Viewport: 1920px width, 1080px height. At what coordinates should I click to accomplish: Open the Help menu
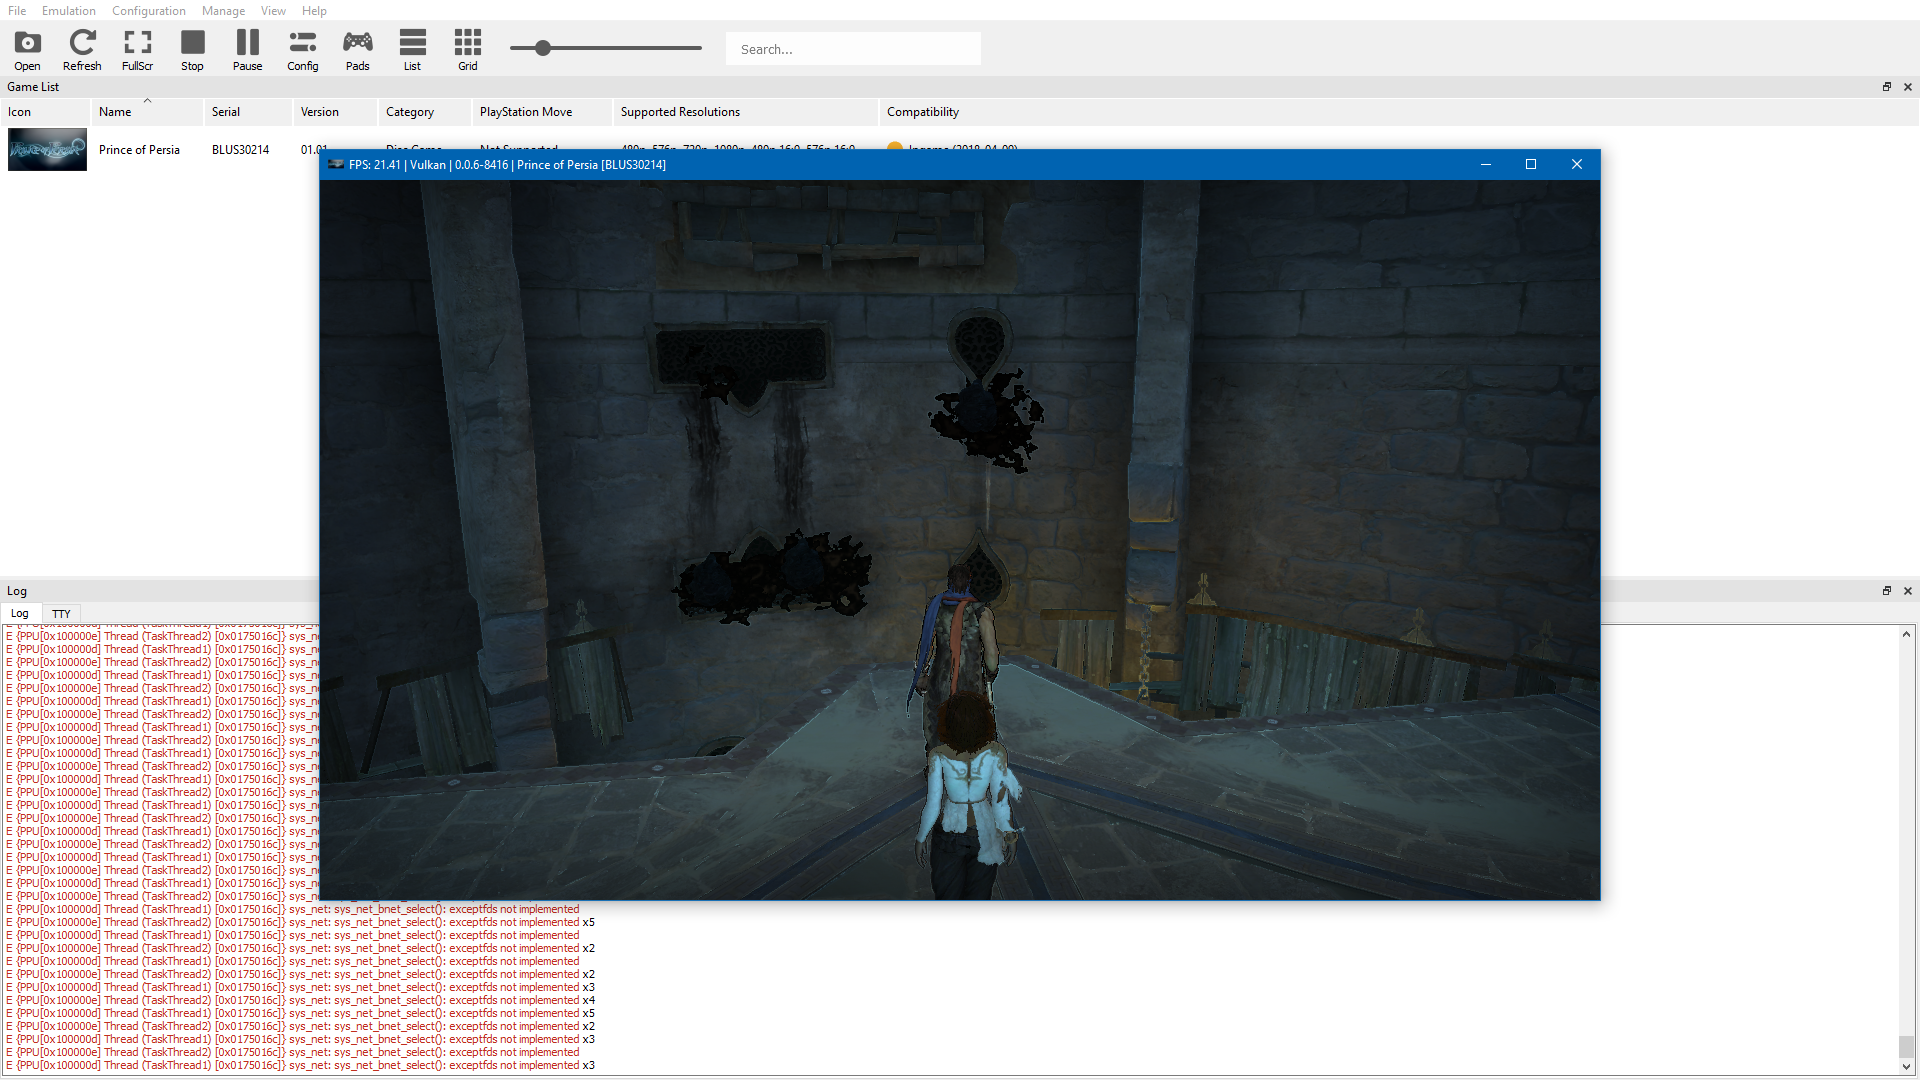click(x=314, y=11)
